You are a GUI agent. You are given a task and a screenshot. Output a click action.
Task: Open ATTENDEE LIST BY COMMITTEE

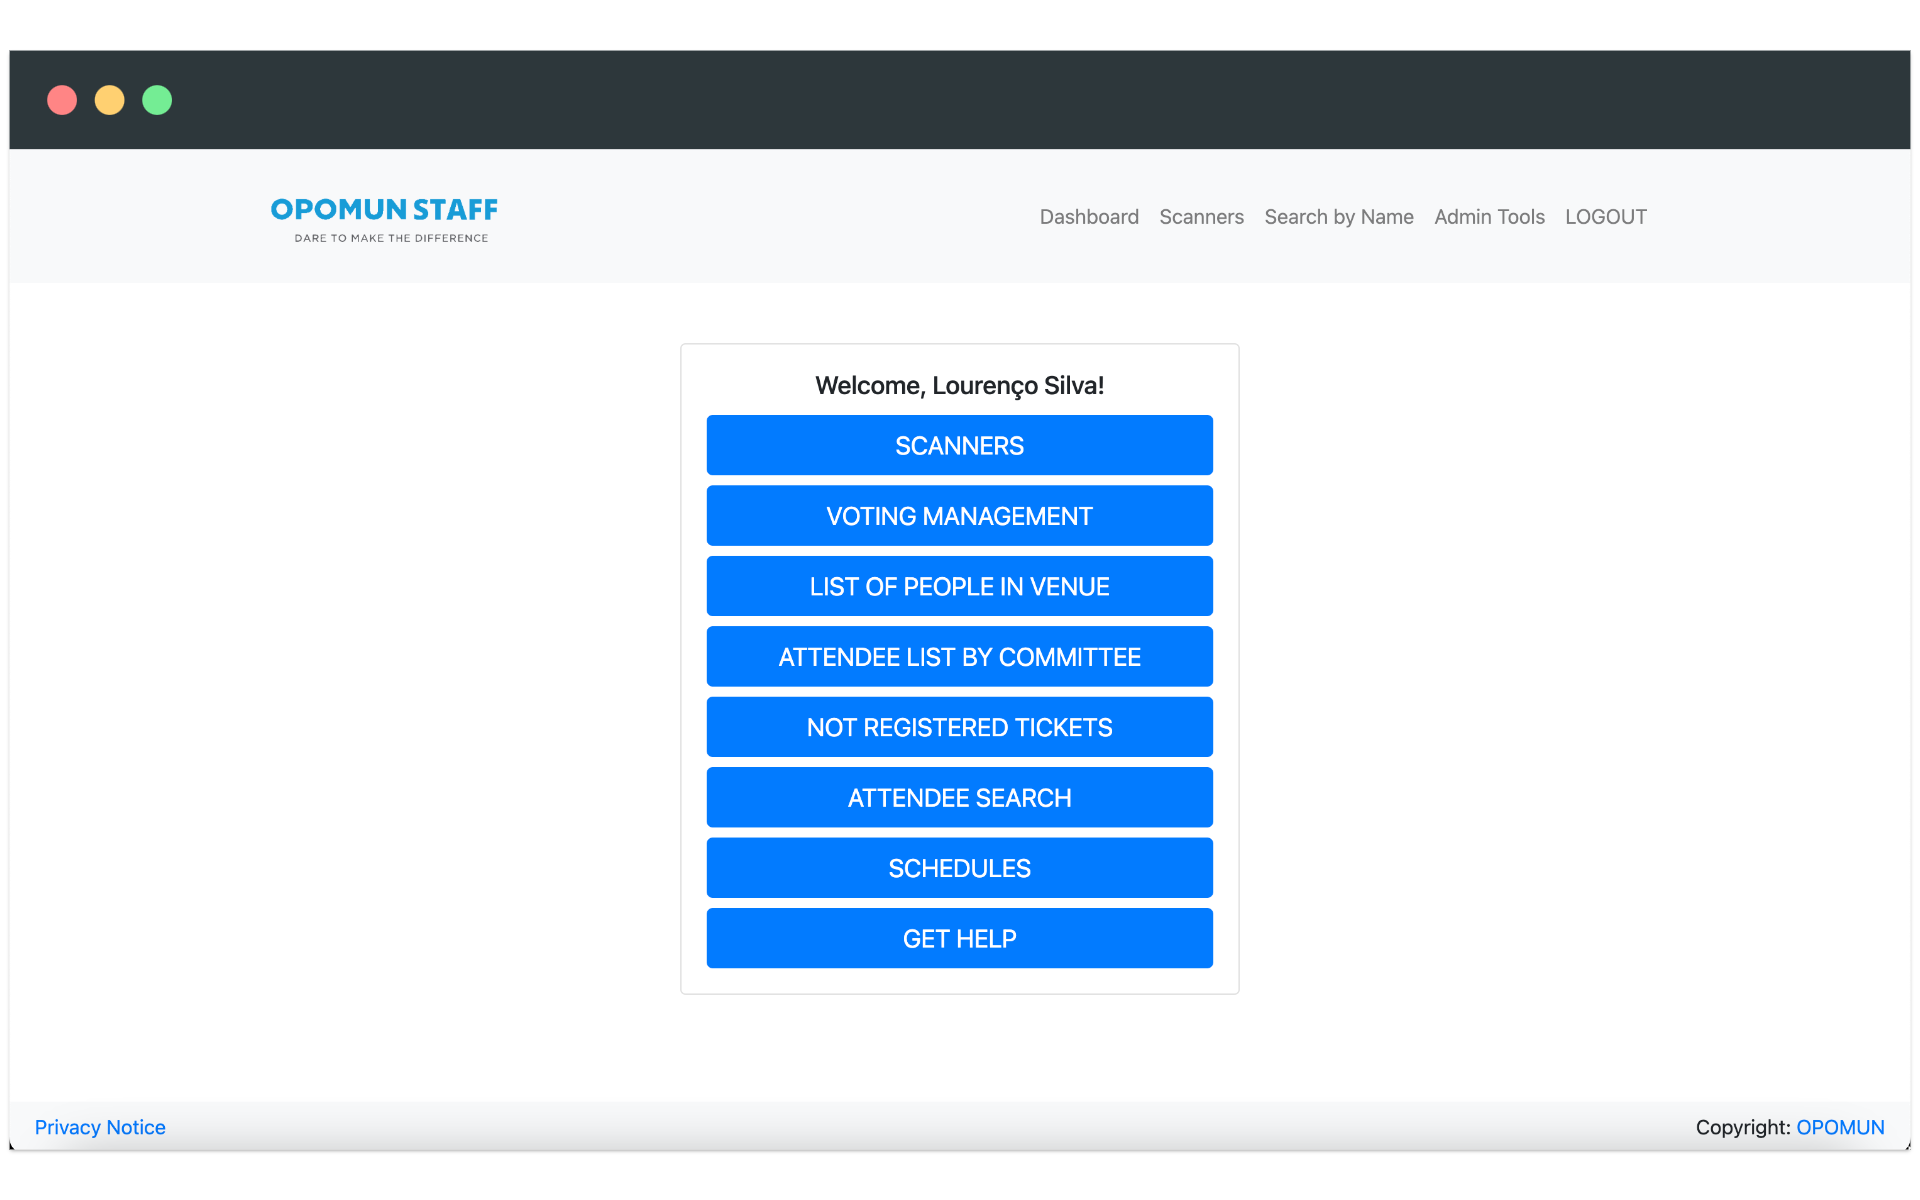(x=959, y=655)
